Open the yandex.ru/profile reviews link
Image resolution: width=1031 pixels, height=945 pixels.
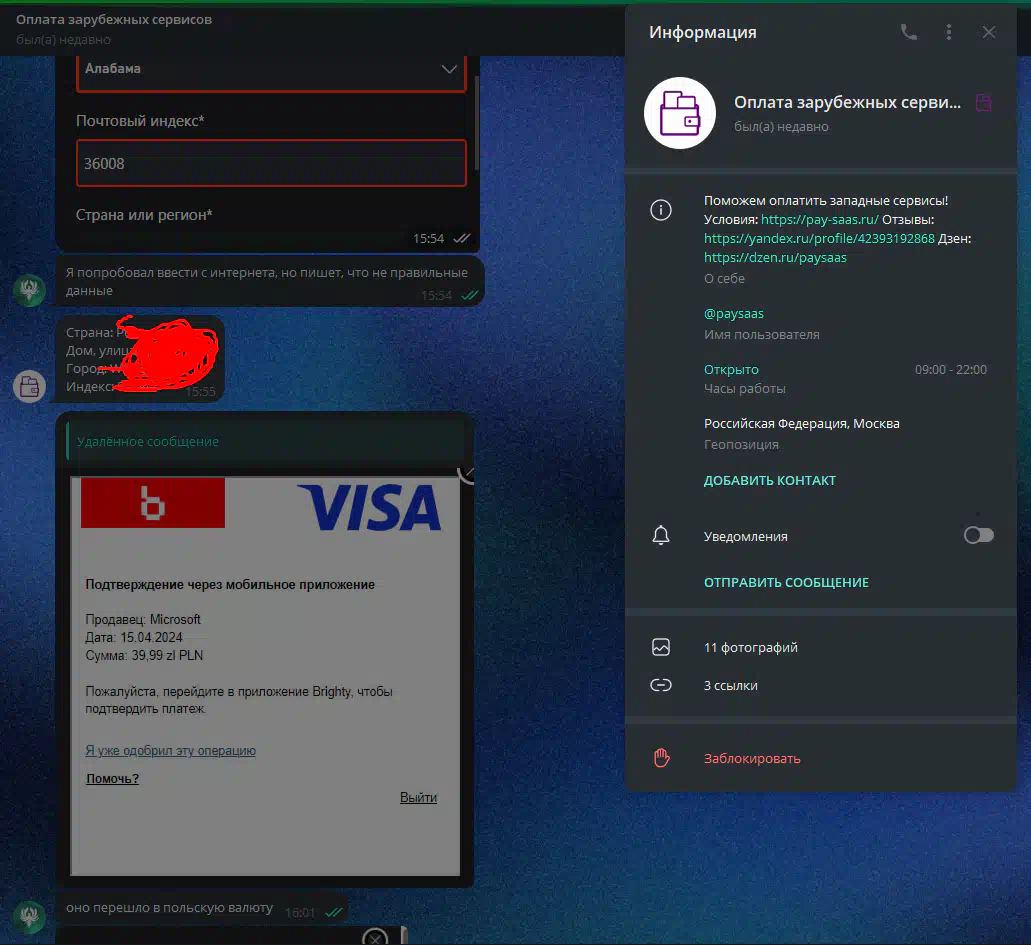coord(819,239)
